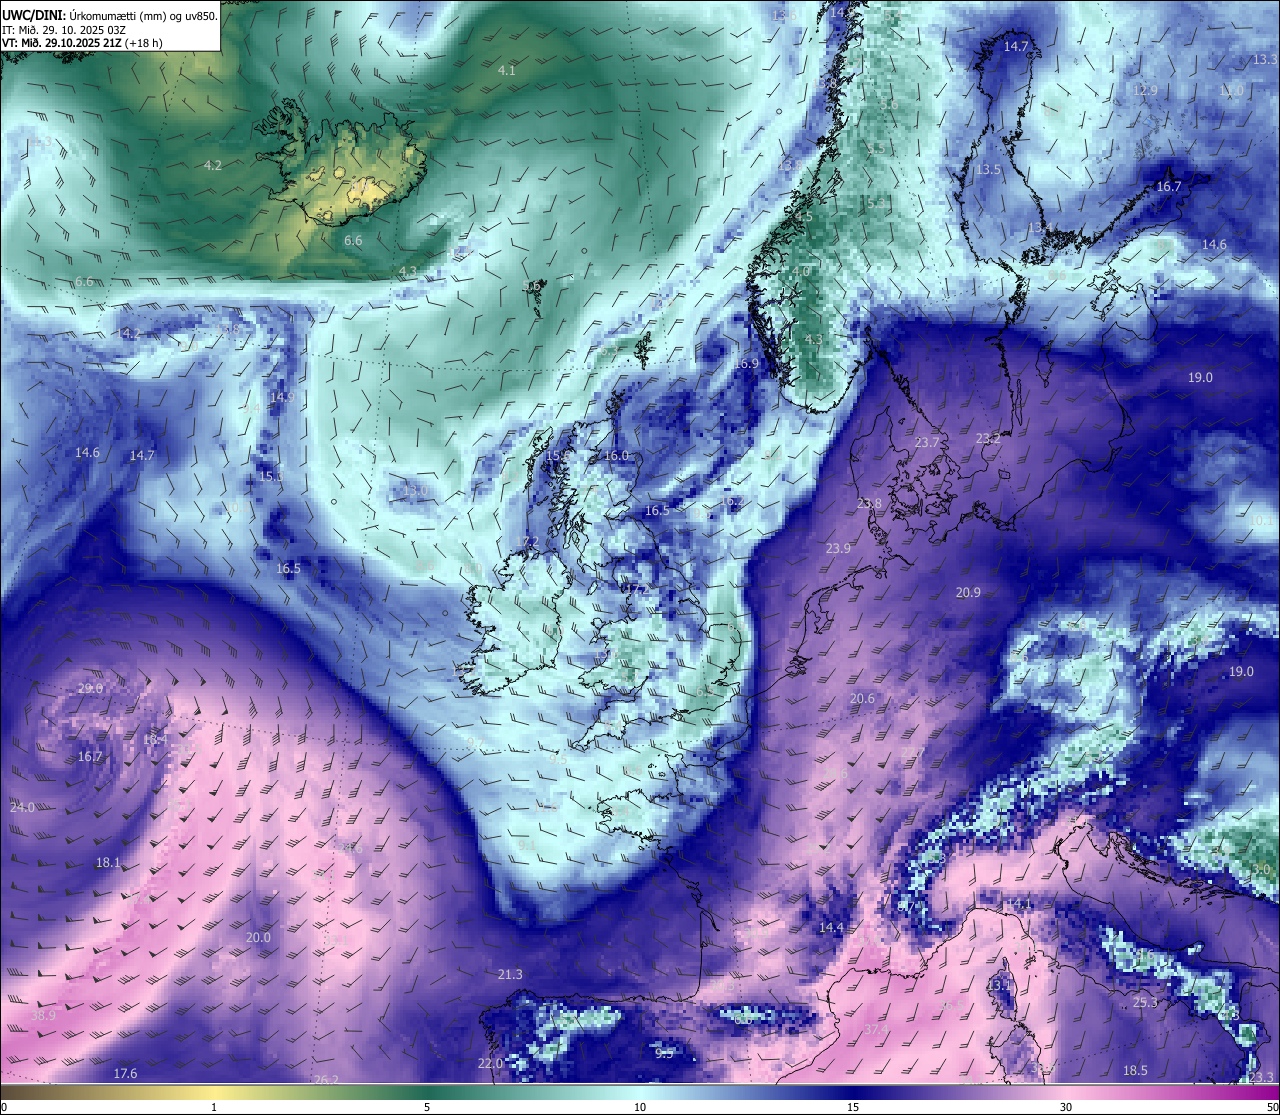Click the 23.2 value label
Viewport: 1280px width, 1115px height.
[988, 438]
